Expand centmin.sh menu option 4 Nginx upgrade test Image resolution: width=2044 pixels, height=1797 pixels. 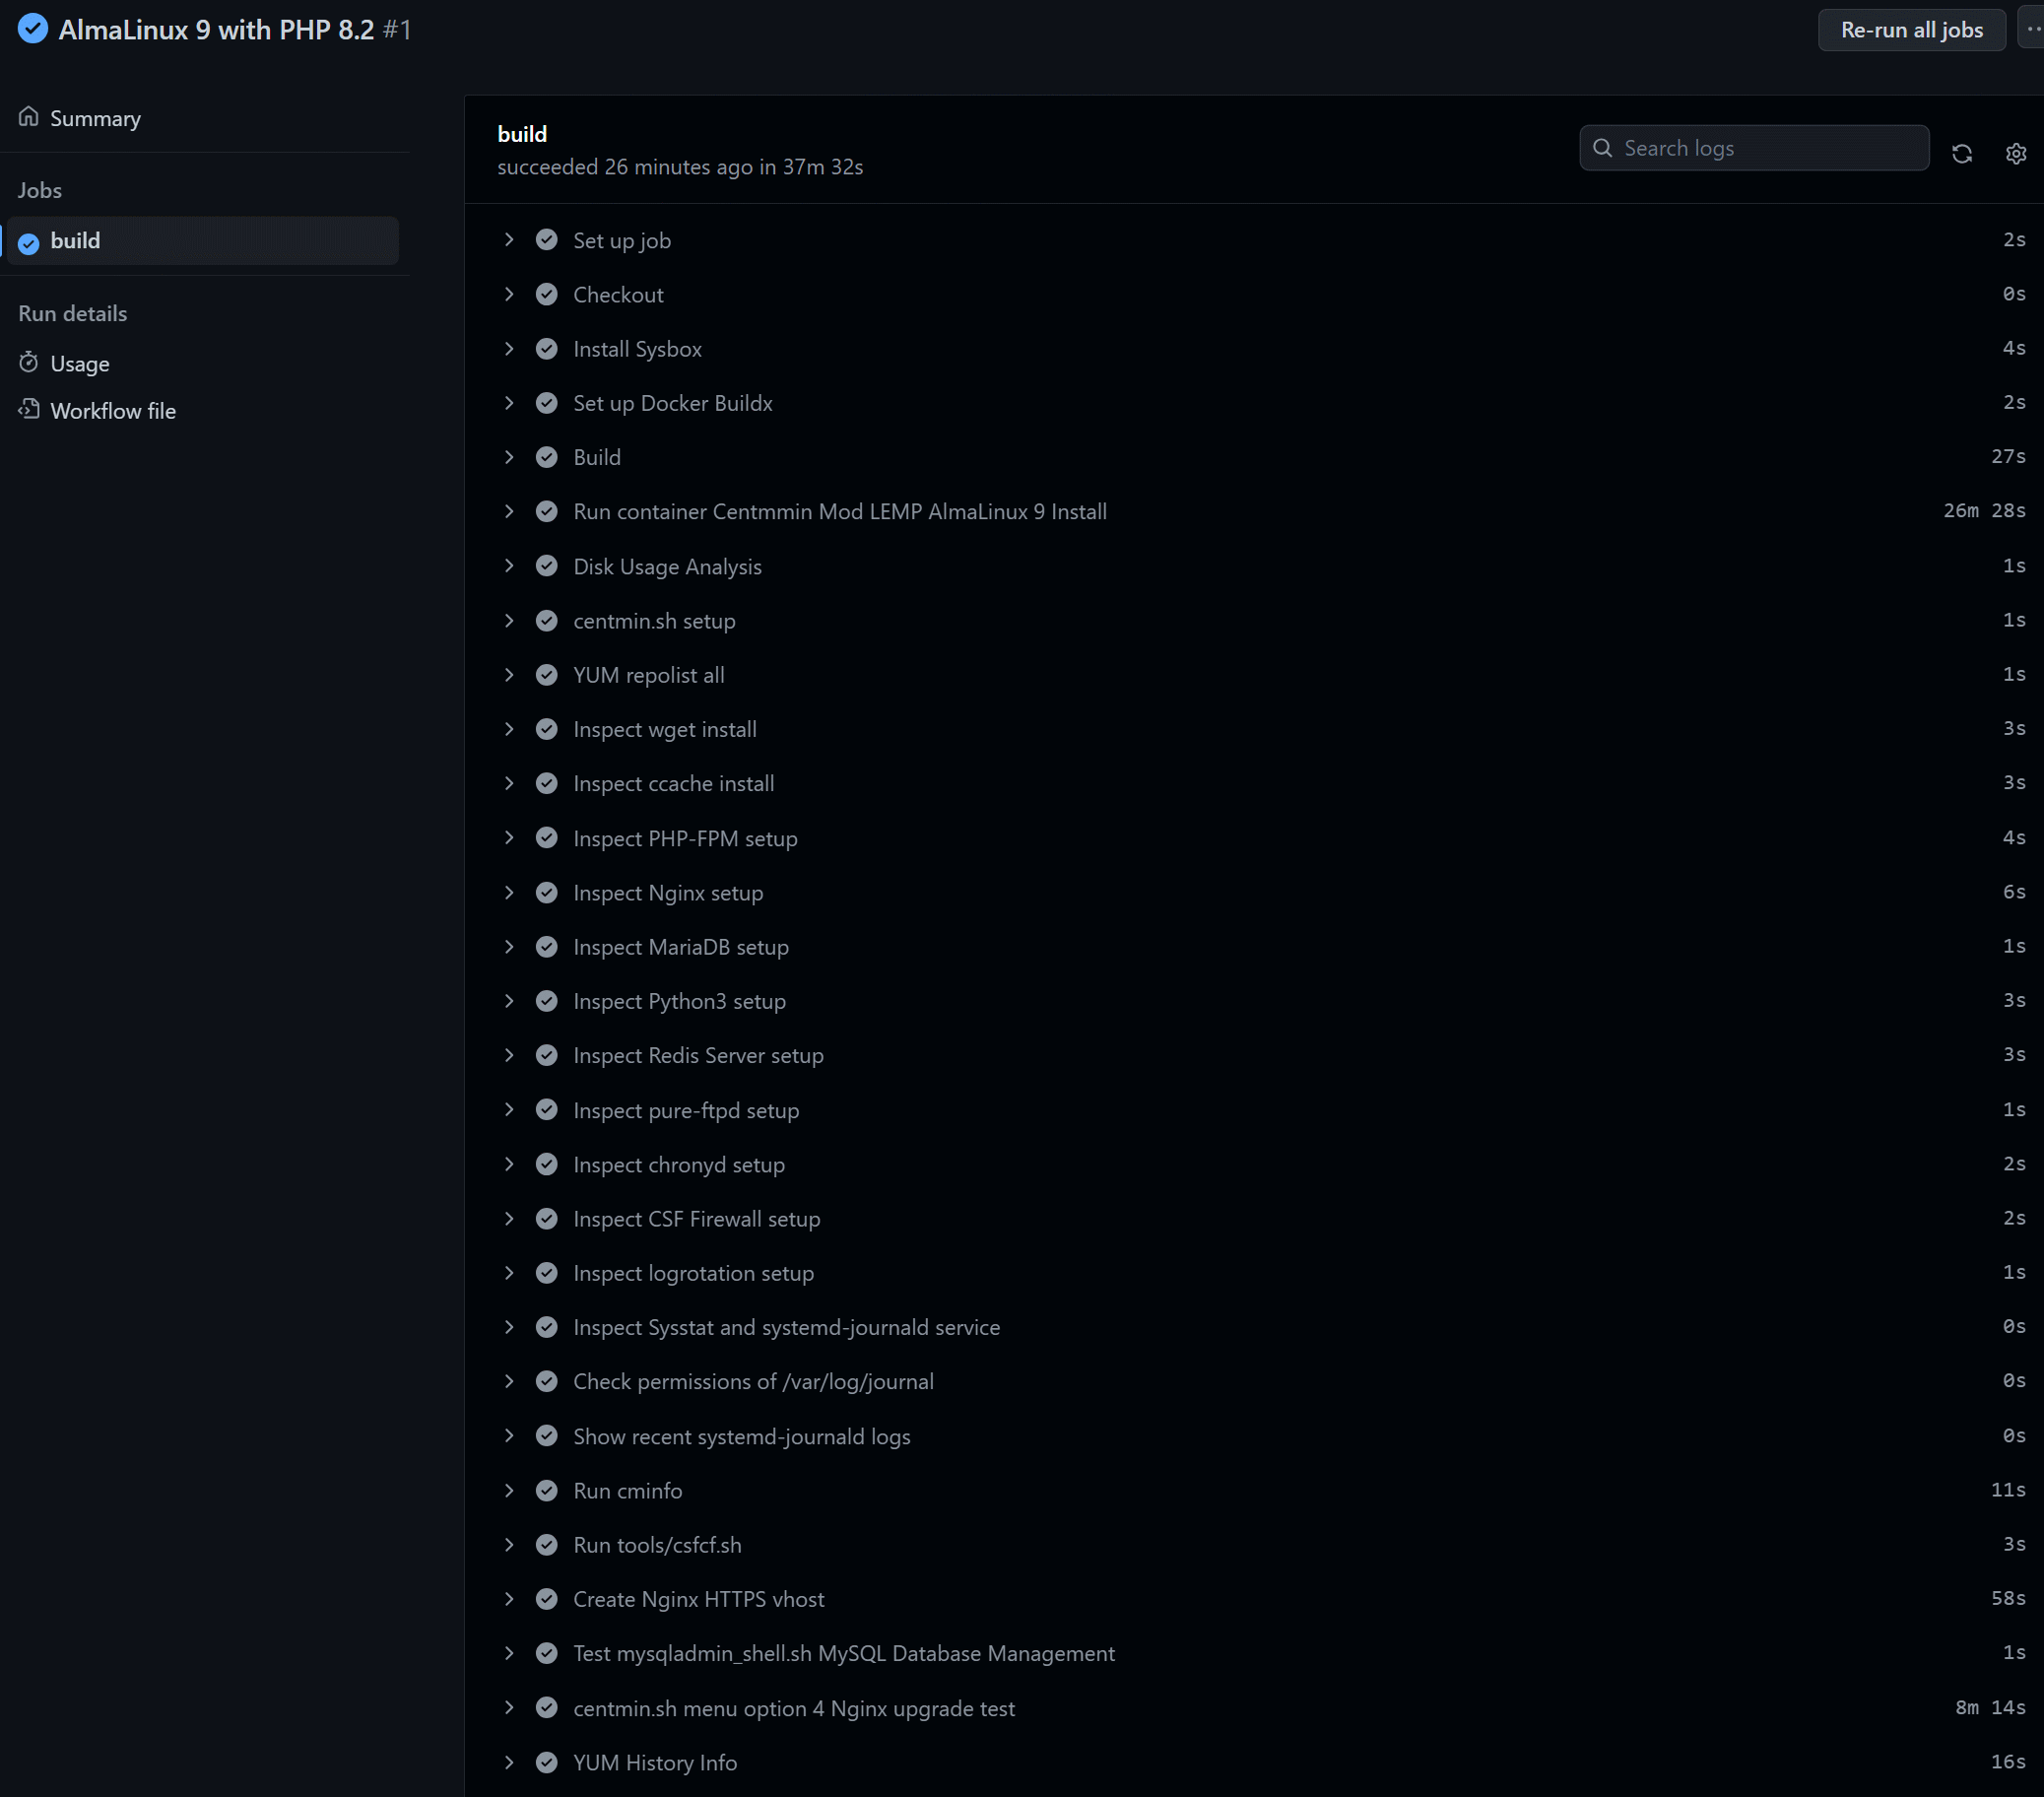509,1708
